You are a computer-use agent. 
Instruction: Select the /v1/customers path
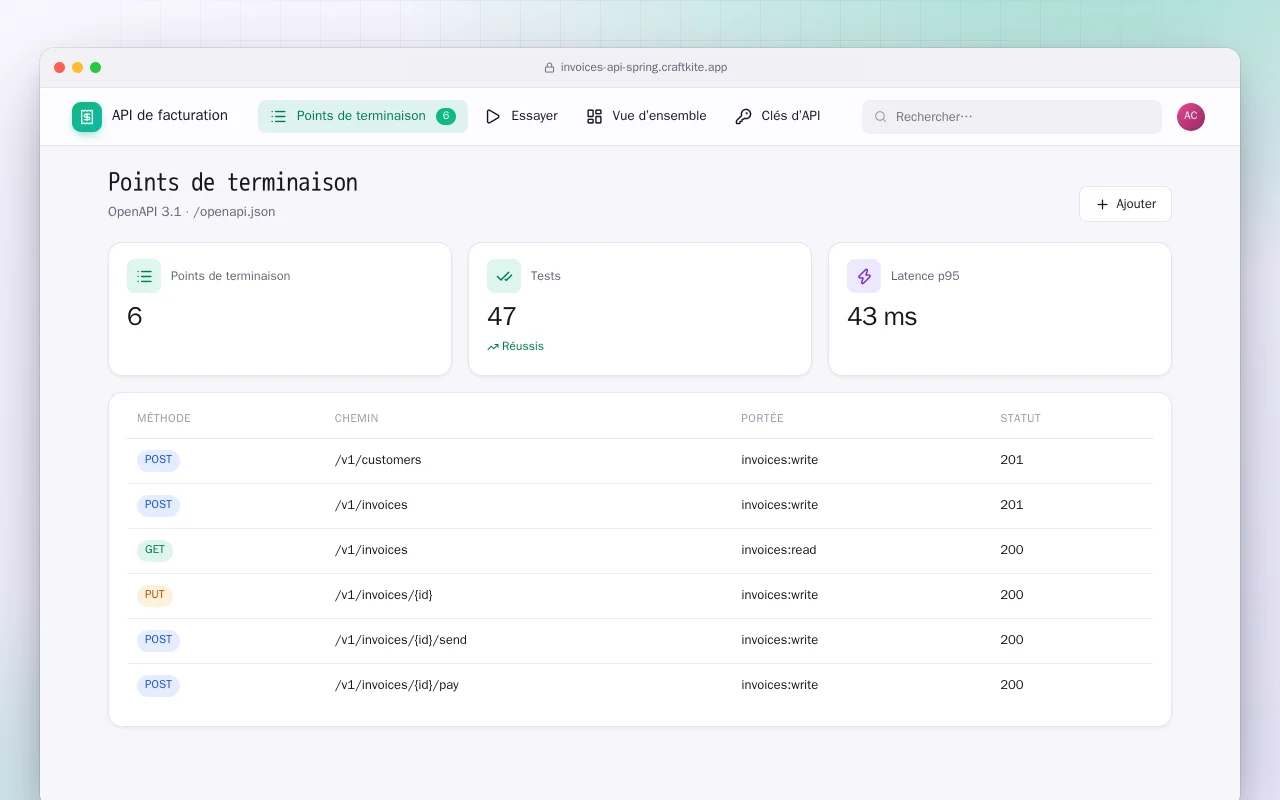click(x=378, y=460)
